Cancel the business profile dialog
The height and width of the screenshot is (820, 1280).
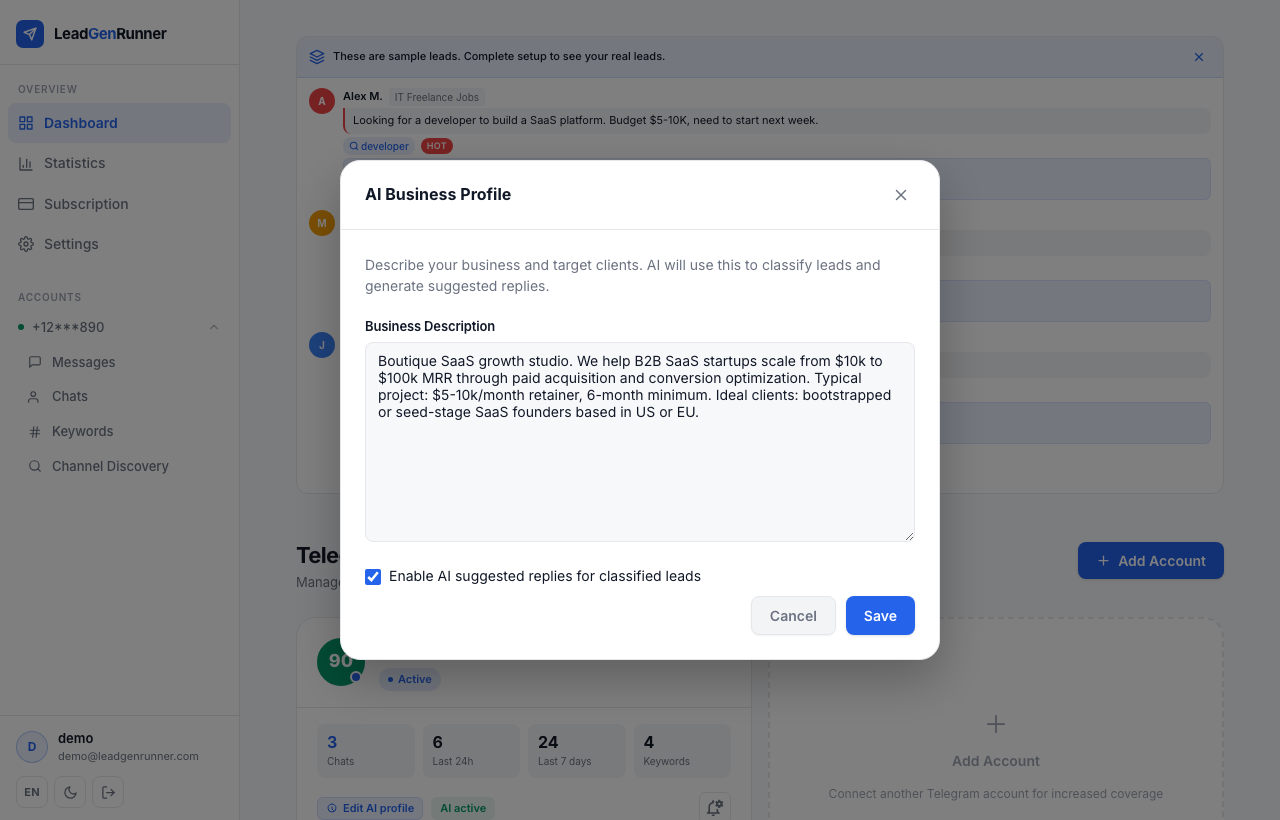click(793, 616)
